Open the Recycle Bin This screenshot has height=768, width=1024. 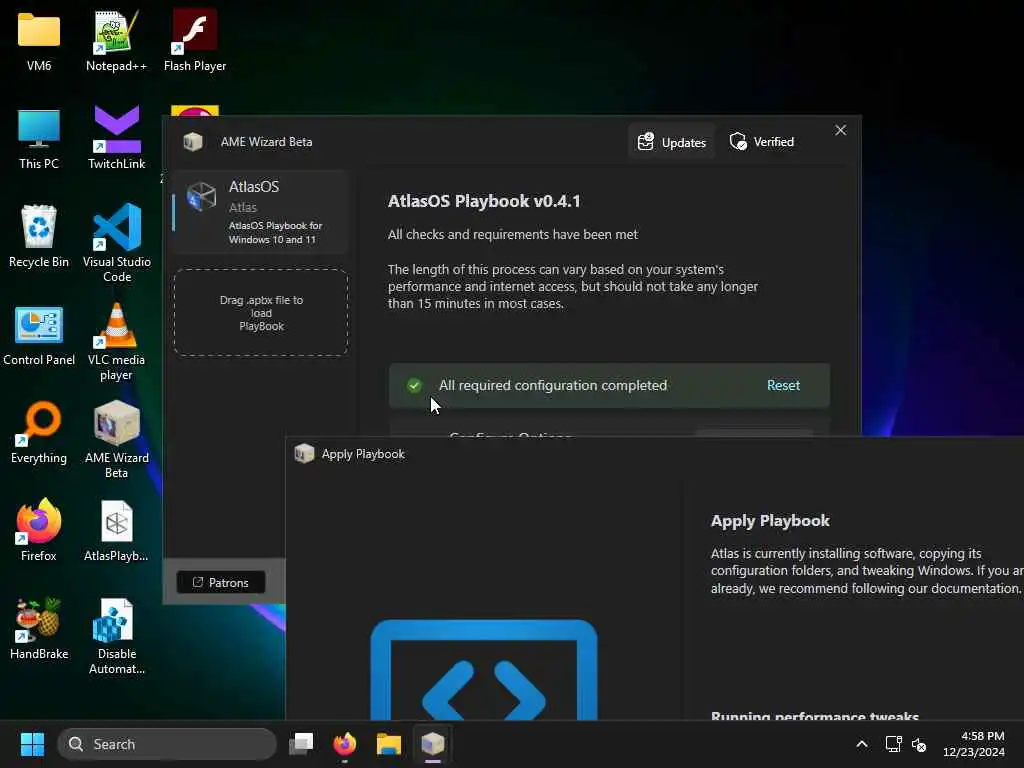39,236
